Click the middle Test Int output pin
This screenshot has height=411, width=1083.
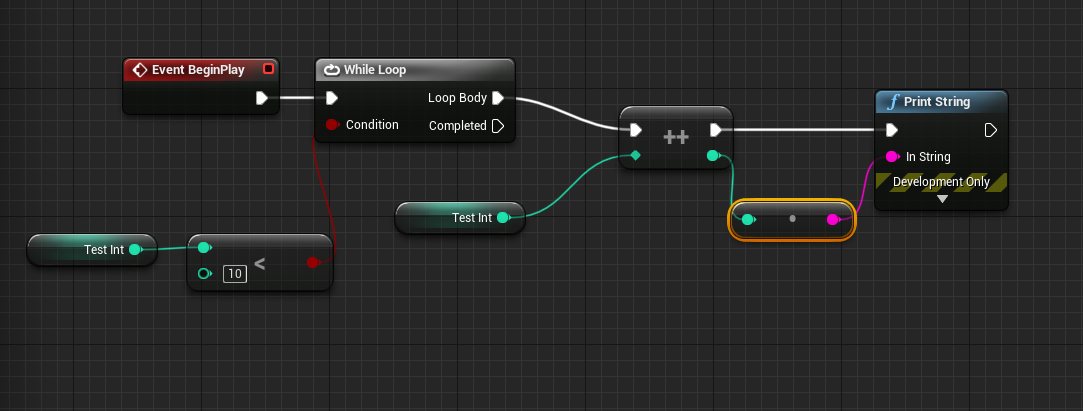coord(504,218)
